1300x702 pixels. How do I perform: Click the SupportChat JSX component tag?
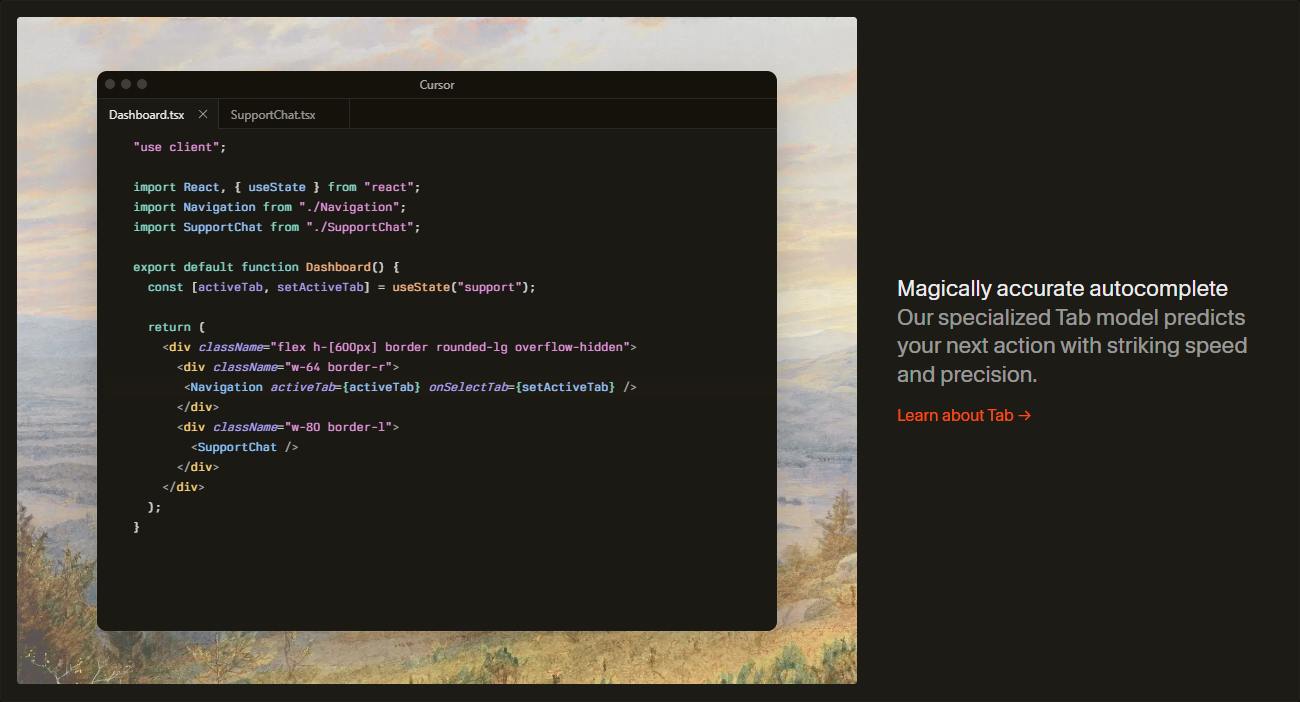pos(237,446)
